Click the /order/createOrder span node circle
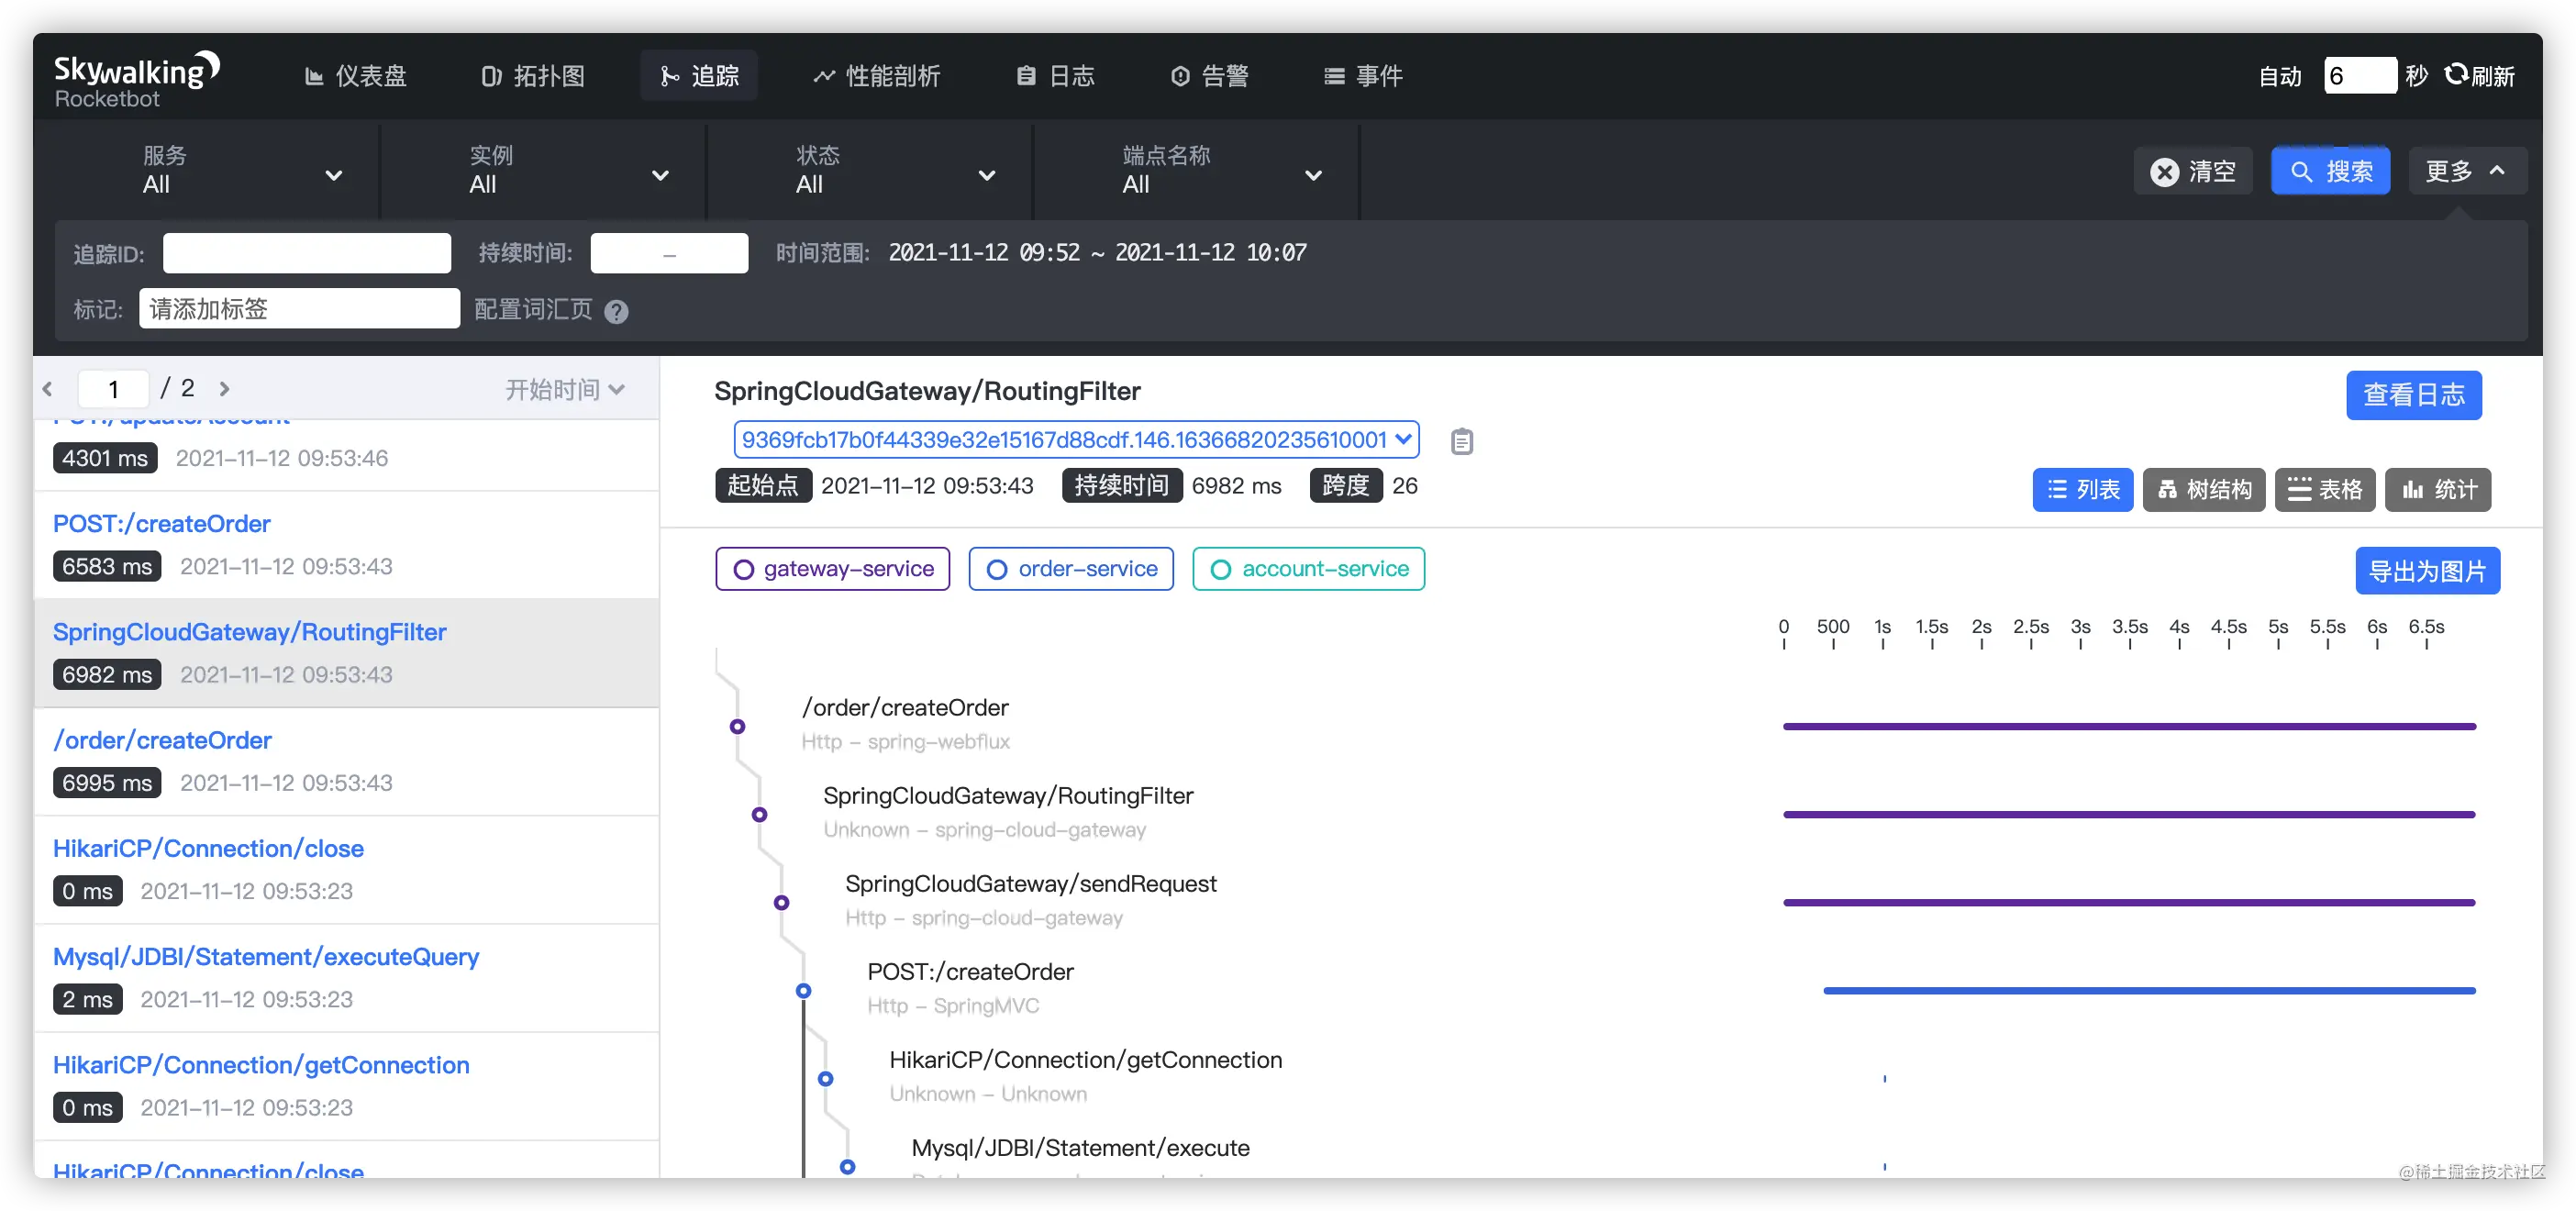This screenshot has height=1211, width=2576. coord(737,727)
